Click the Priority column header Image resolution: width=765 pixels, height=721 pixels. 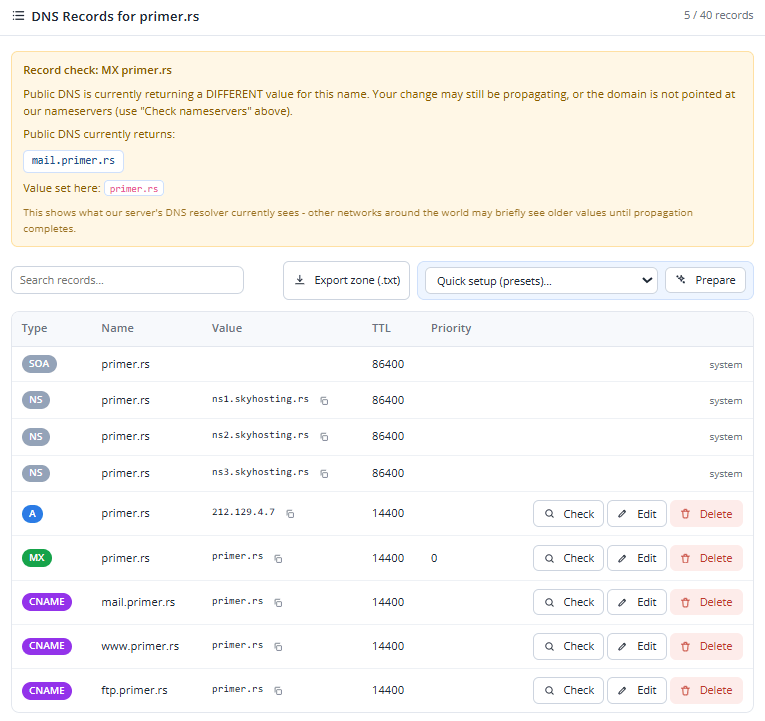[x=451, y=328]
